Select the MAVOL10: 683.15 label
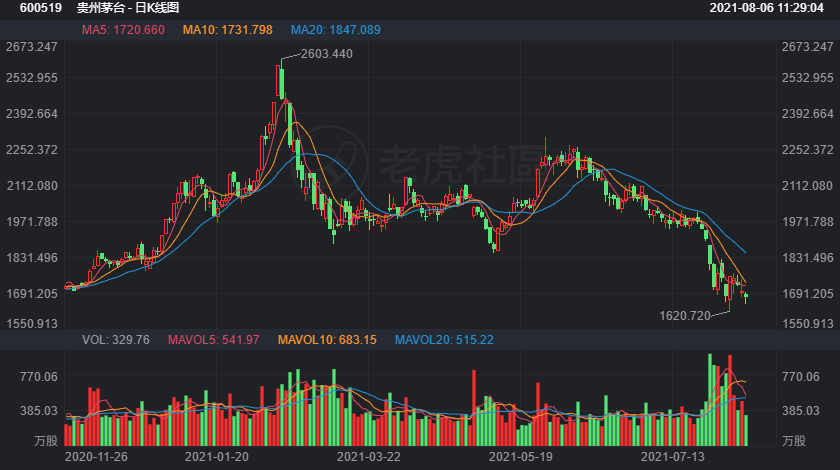 click(327, 340)
